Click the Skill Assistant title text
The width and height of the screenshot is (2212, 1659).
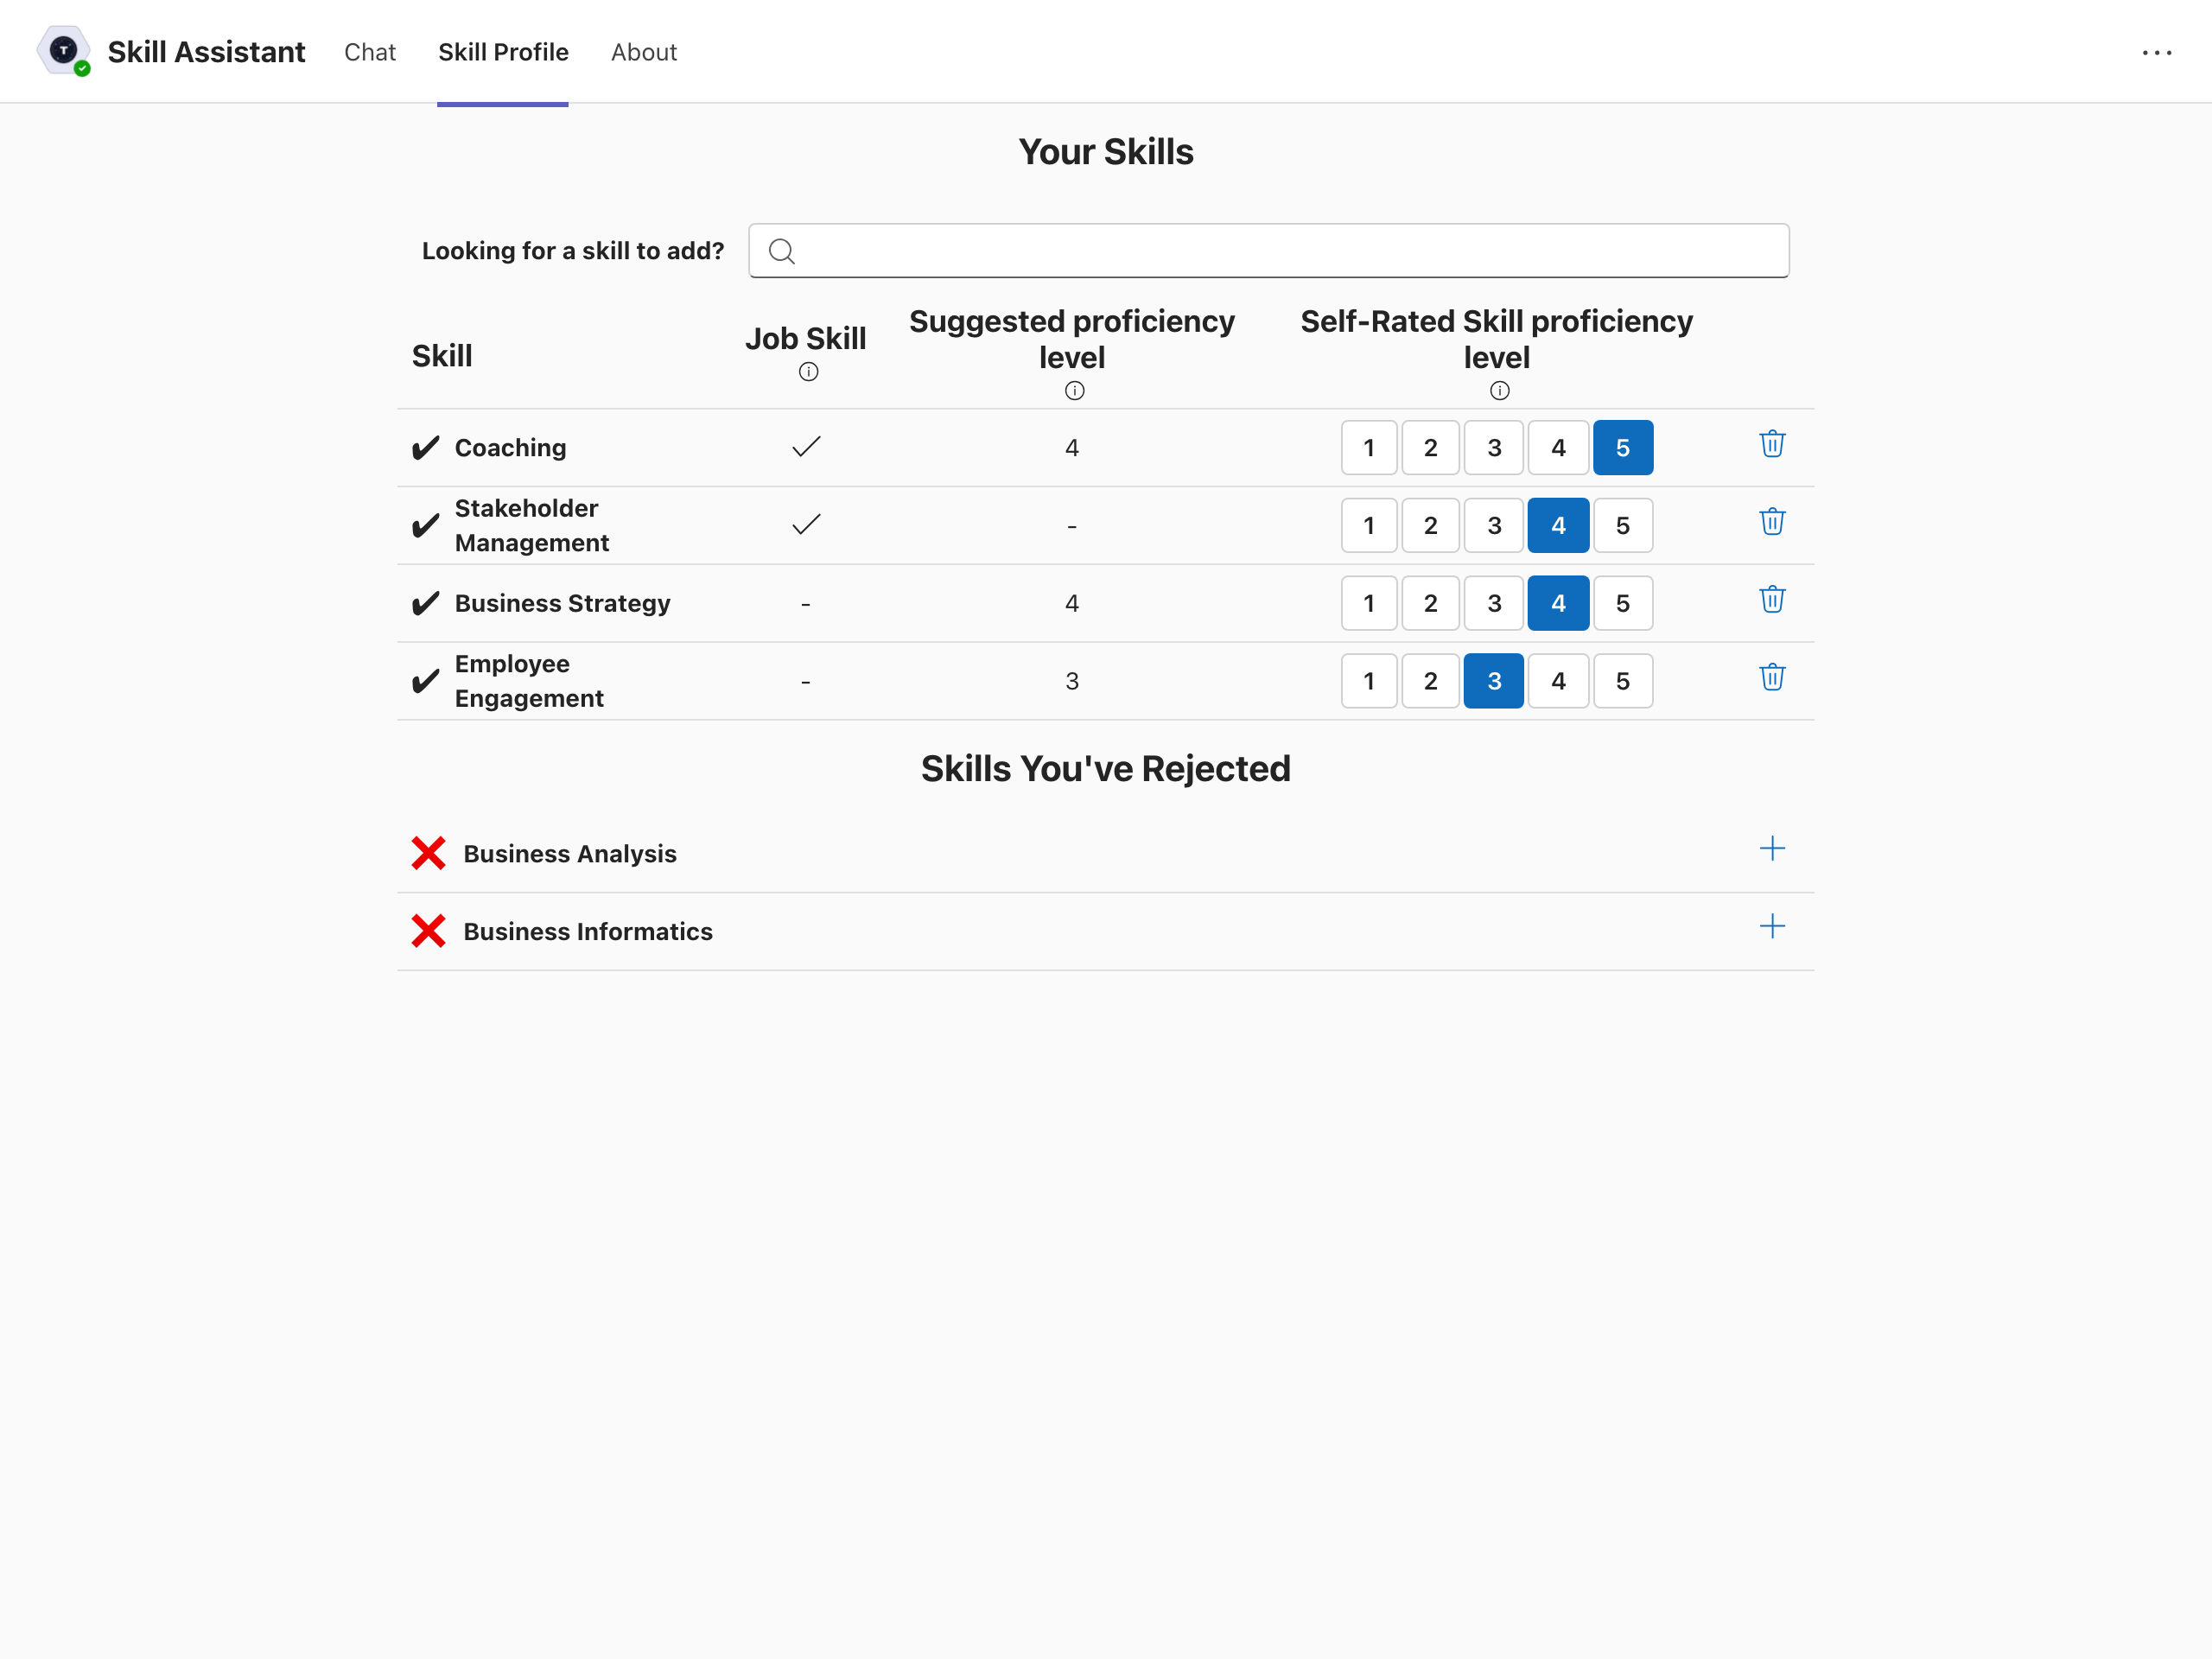point(206,52)
